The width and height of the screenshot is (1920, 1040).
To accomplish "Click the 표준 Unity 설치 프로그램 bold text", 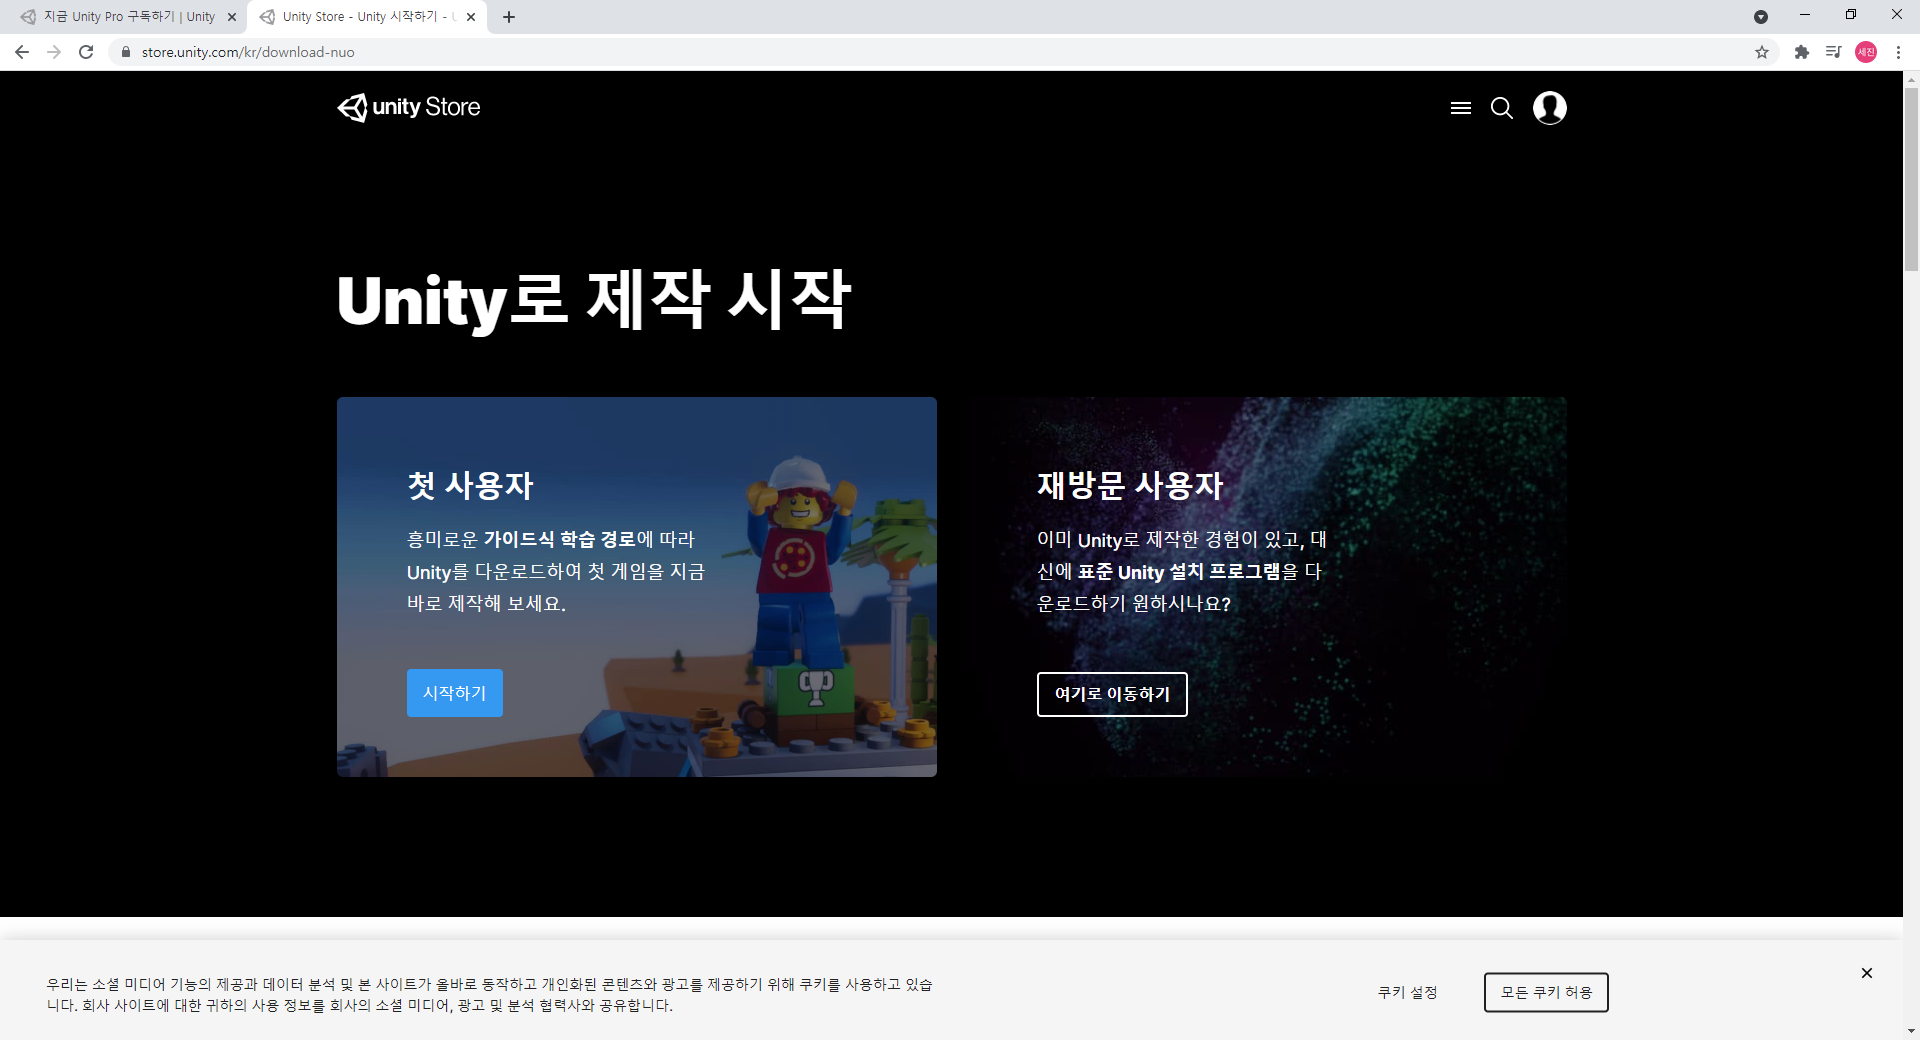I will tap(1179, 571).
